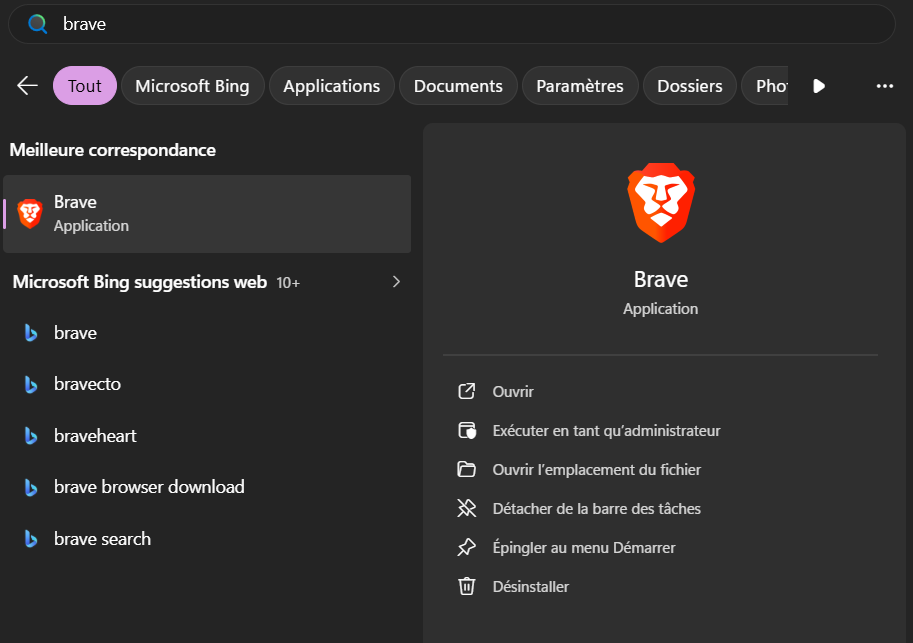Show more filters with the play arrow
Image resolution: width=913 pixels, height=643 pixels.
(819, 86)
